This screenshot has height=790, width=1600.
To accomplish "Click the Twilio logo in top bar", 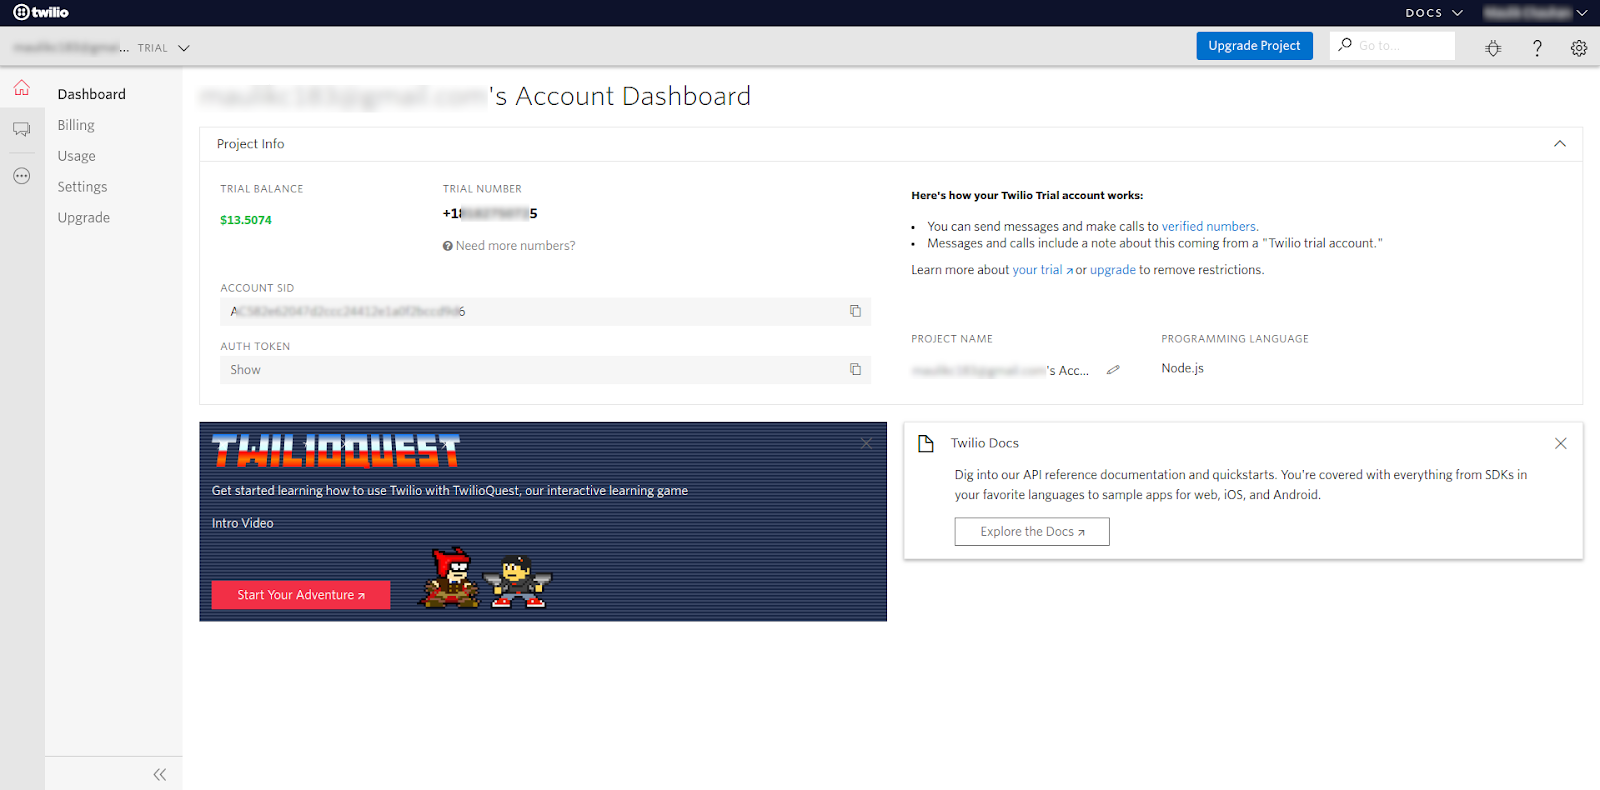I will pyautogui.click(x=41, y=12).
